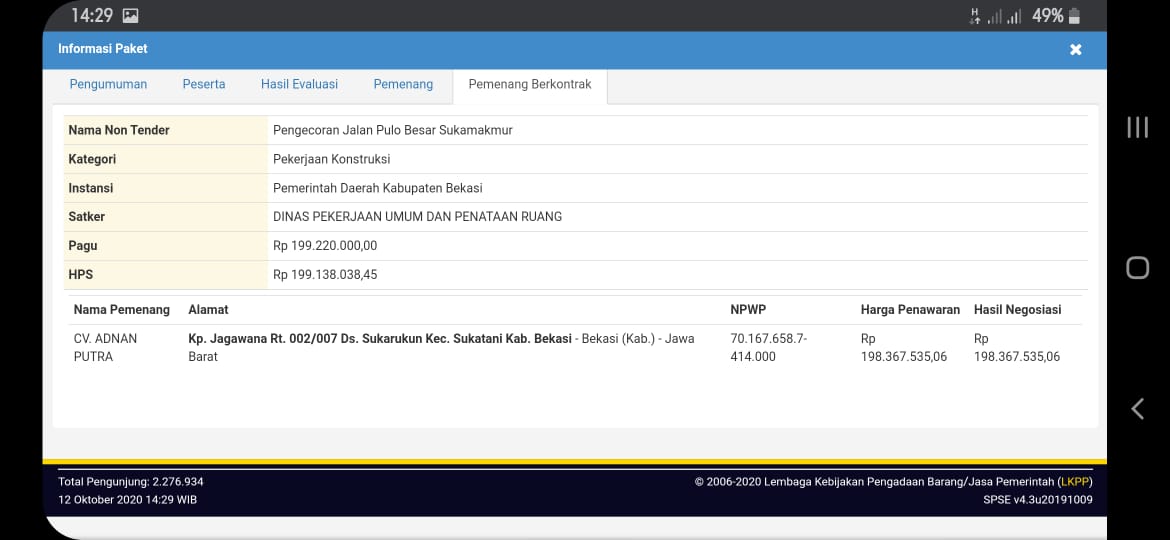Select Hasil Negosiasi amount Rp 198.367.535,06
This screenshot has width=1170, height=540.
[1017, 348]
